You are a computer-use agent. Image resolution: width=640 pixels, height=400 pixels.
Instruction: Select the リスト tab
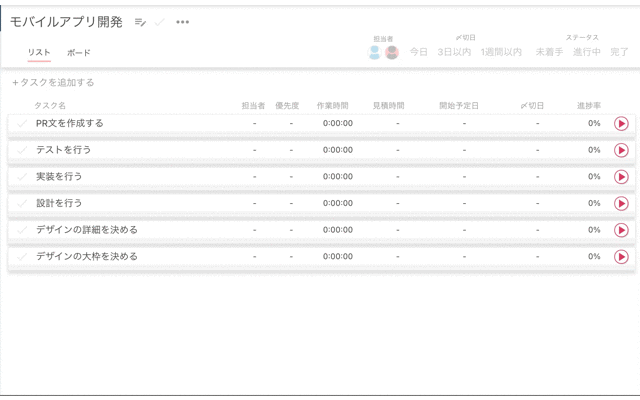point(39,53)
